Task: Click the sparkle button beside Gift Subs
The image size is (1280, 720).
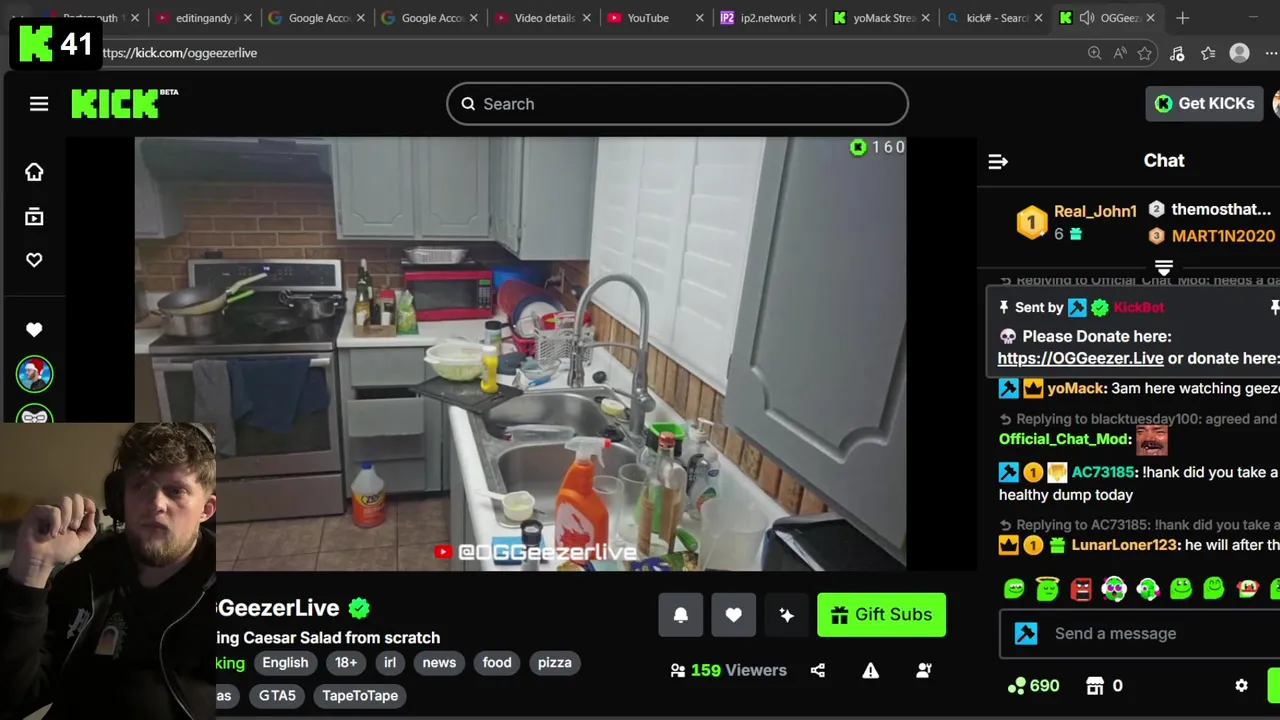Action: tap(786, 615)
